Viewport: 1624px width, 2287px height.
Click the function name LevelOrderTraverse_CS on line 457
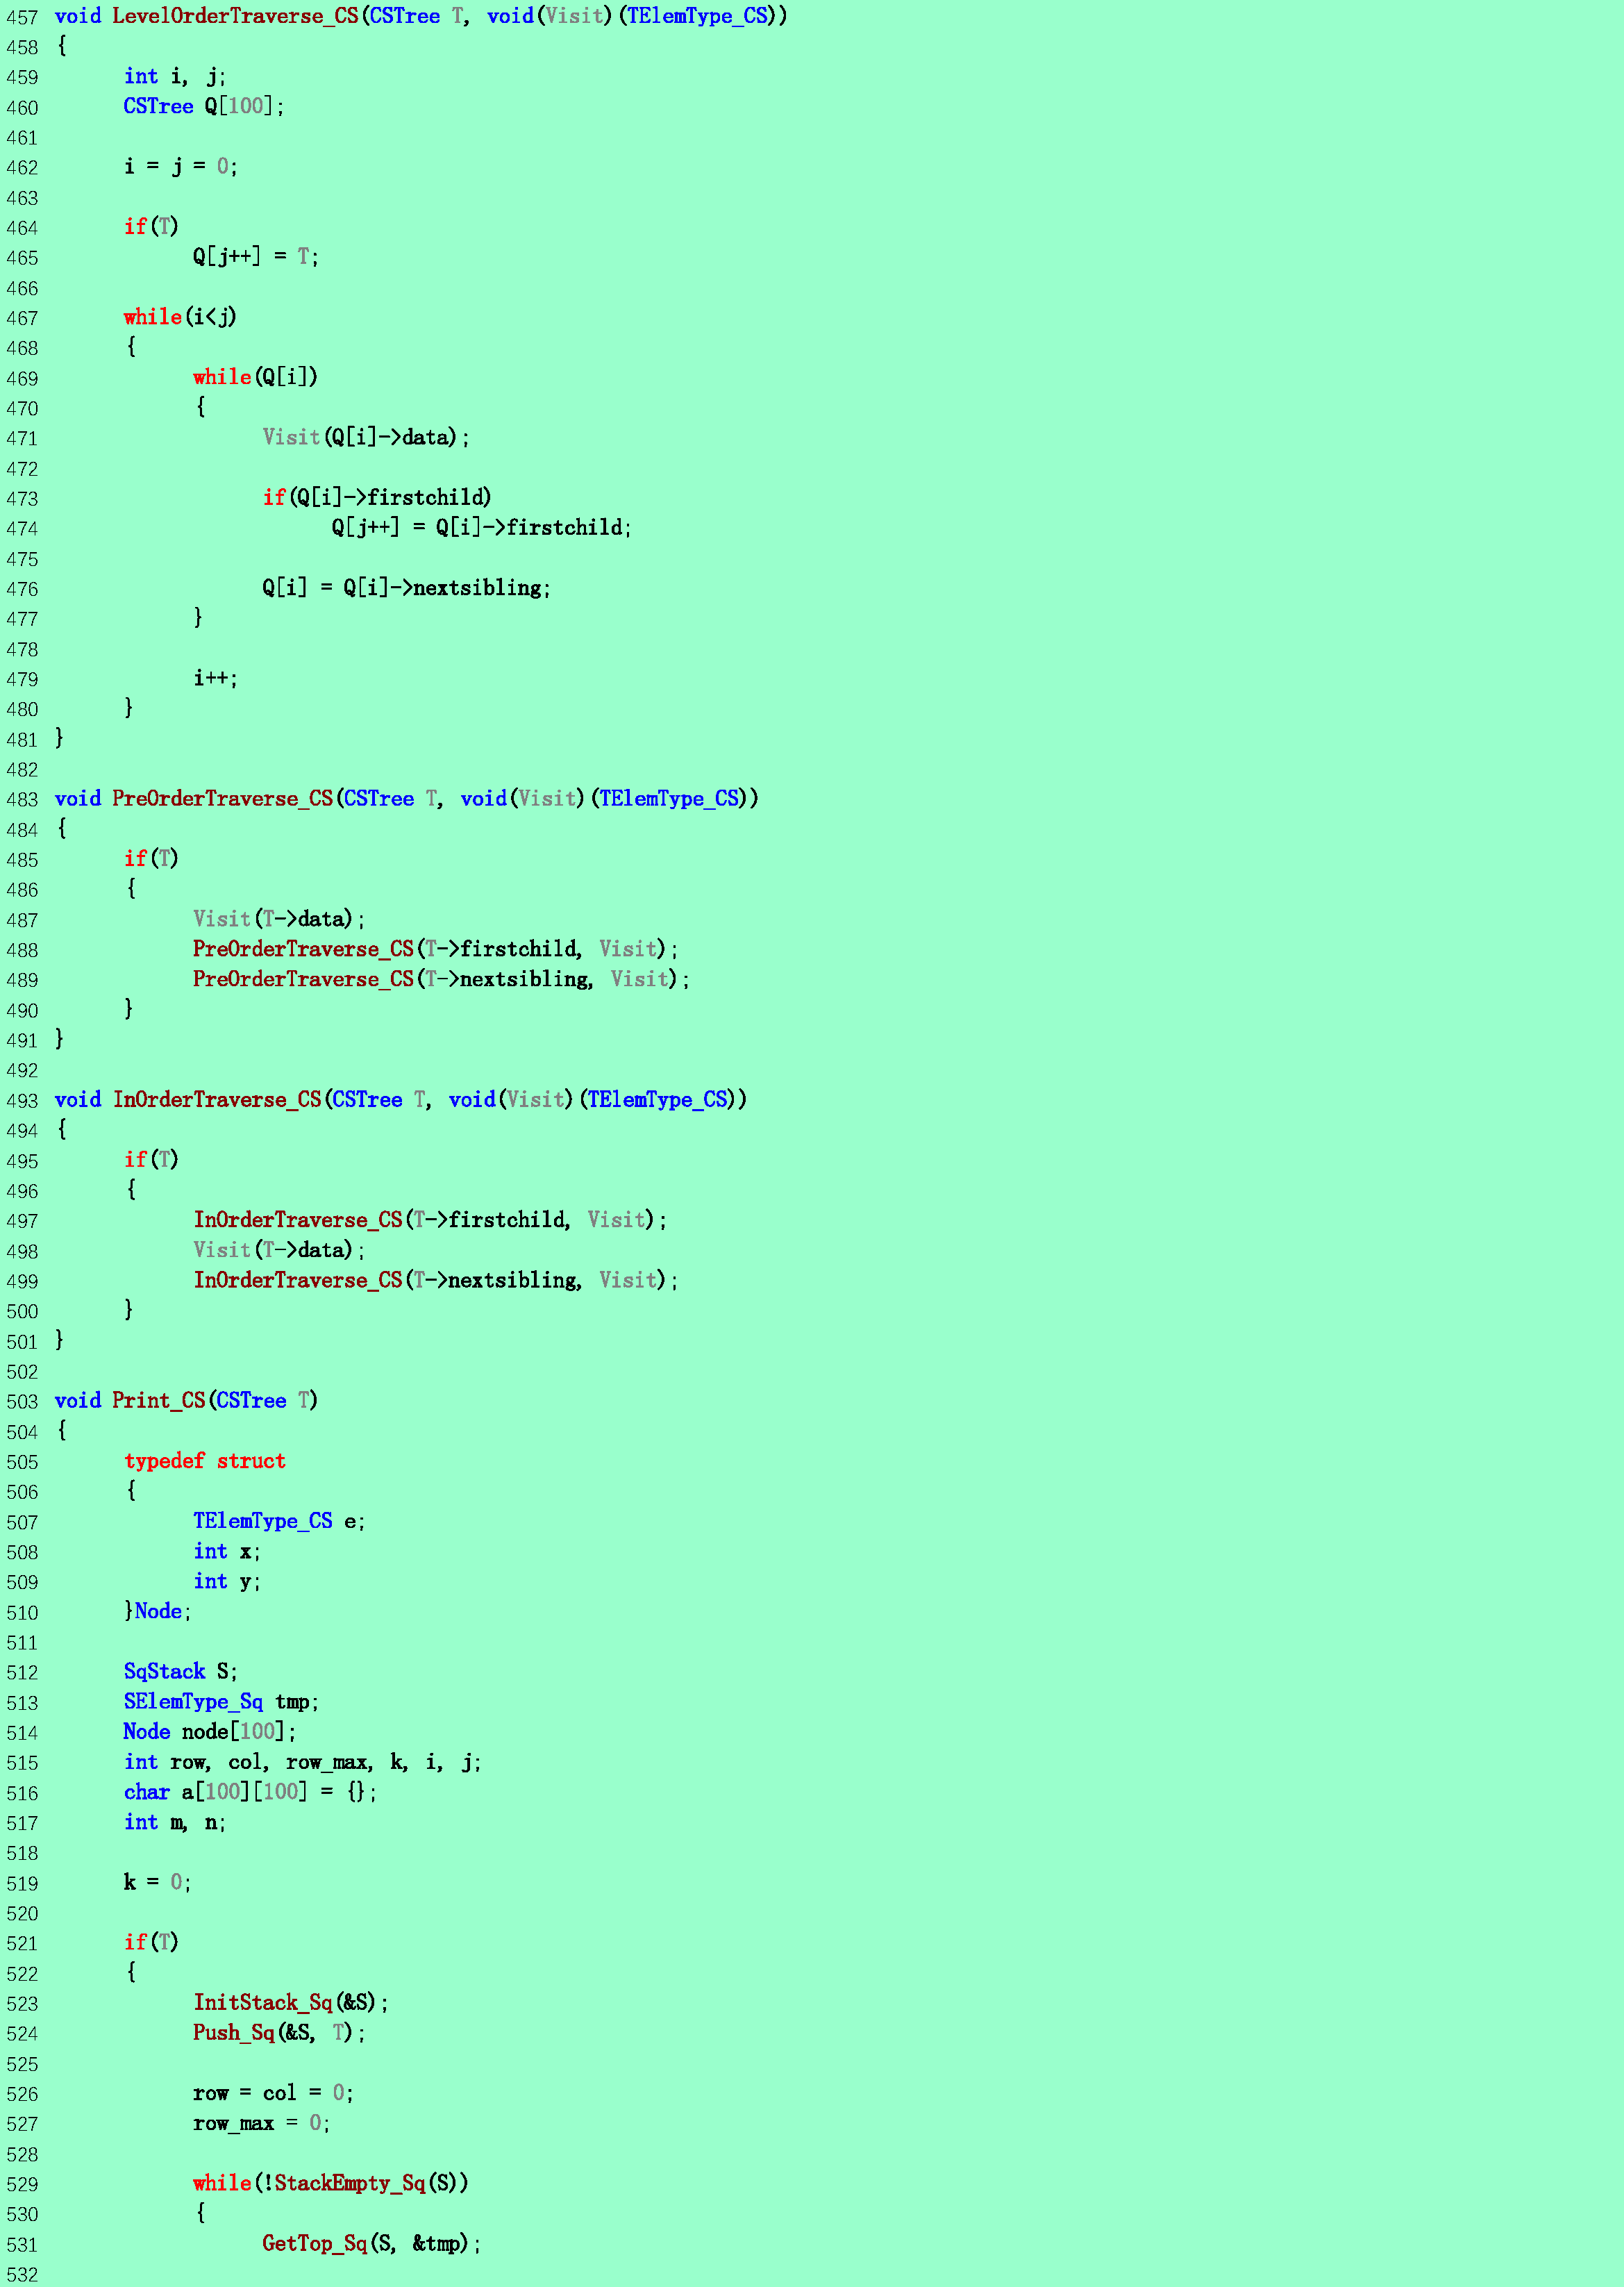pyautogui.click(x=235, y=16)
